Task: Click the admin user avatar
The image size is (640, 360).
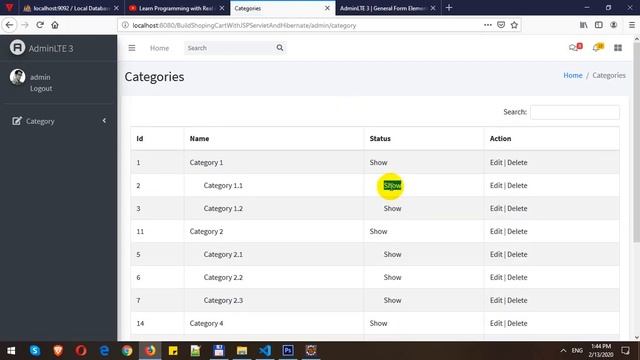Action: coord(18,77)
